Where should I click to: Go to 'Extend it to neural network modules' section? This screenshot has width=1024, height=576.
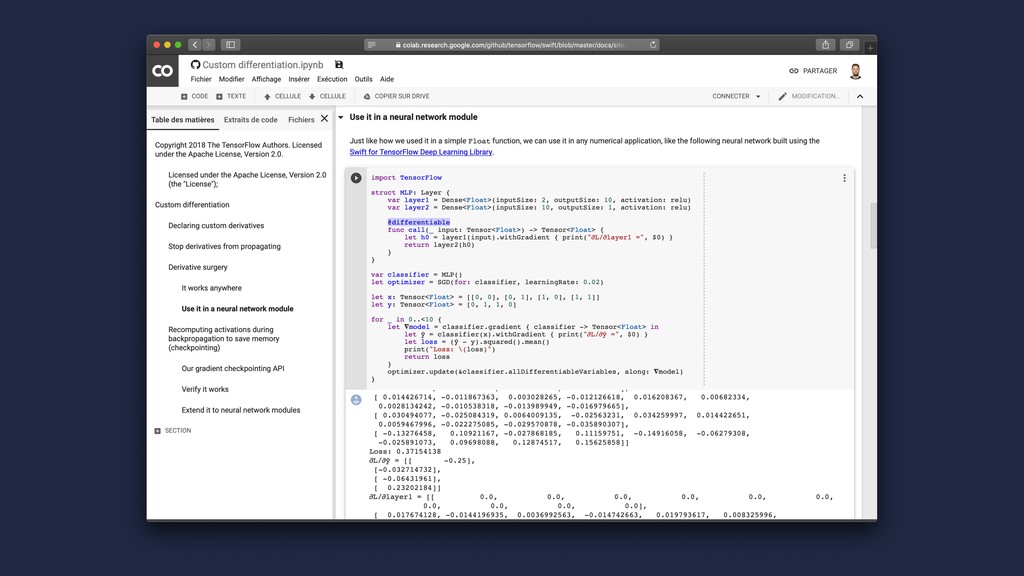(x=241, y=410)
